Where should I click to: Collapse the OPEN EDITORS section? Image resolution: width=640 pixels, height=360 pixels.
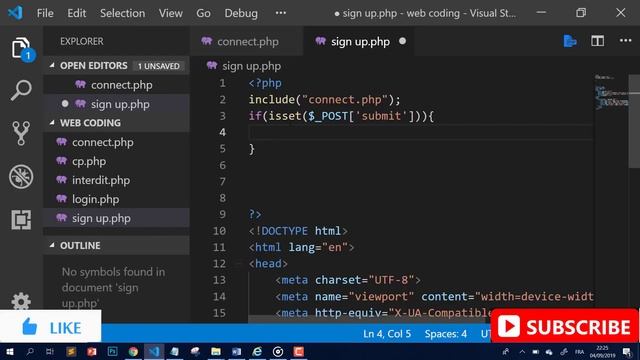pos(52,65)
